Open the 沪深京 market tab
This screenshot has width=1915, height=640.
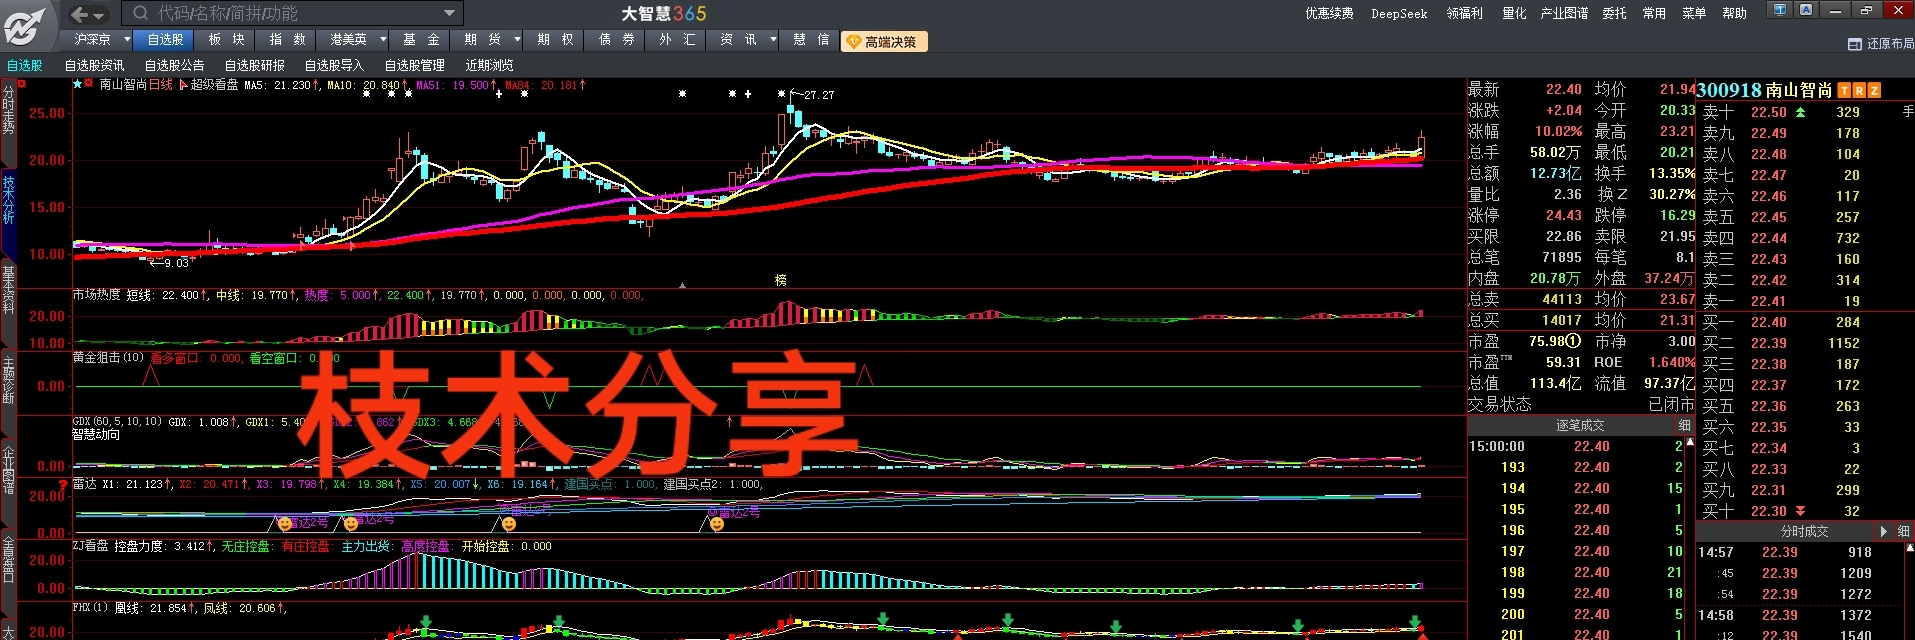tap(92, 40)
